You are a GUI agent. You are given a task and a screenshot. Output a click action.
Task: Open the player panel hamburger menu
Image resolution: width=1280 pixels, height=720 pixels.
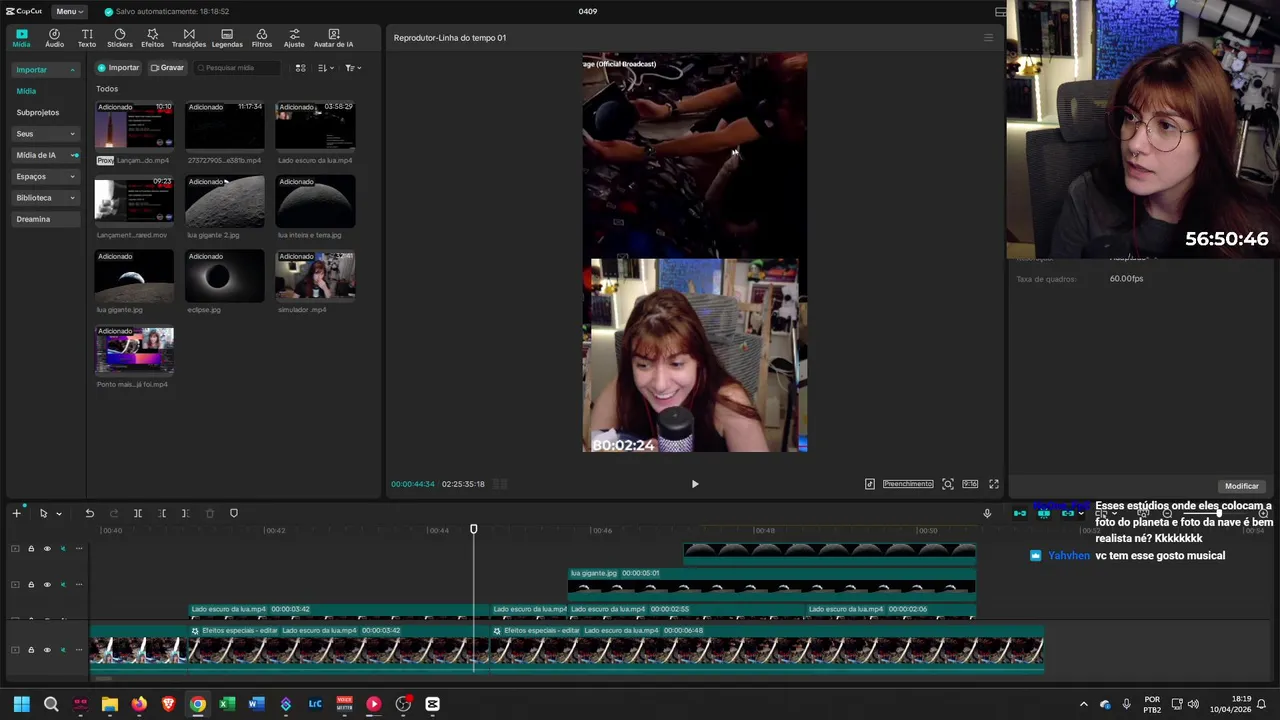pyautogui.click(x=988, y=38)
